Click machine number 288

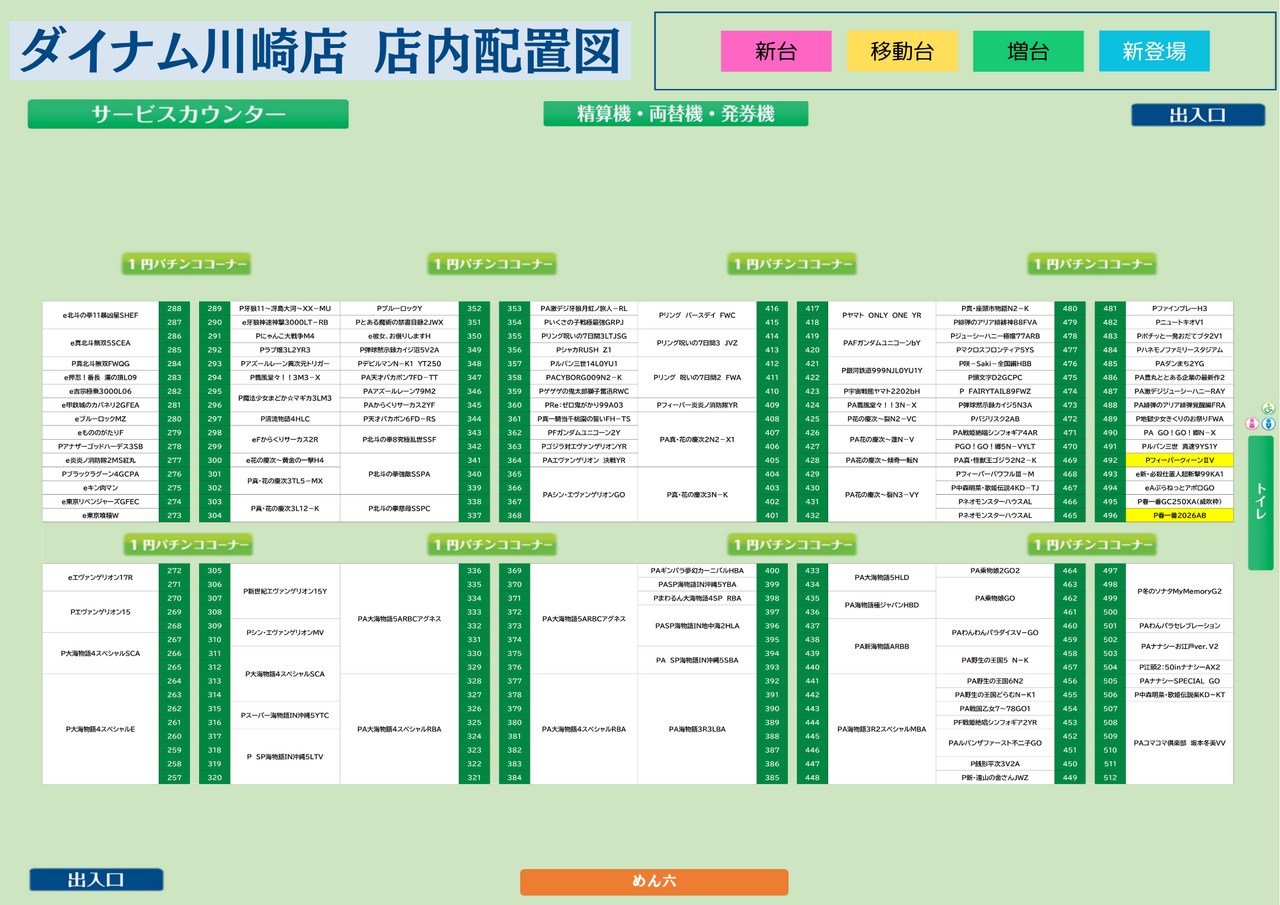tap(174, 308)
